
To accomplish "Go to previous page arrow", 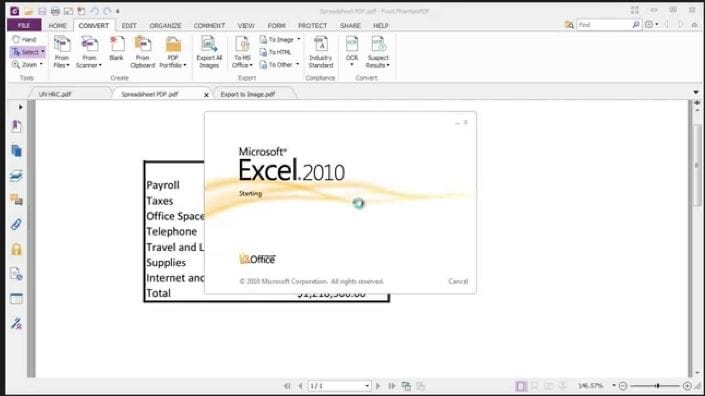I will (x=300, y=386).
